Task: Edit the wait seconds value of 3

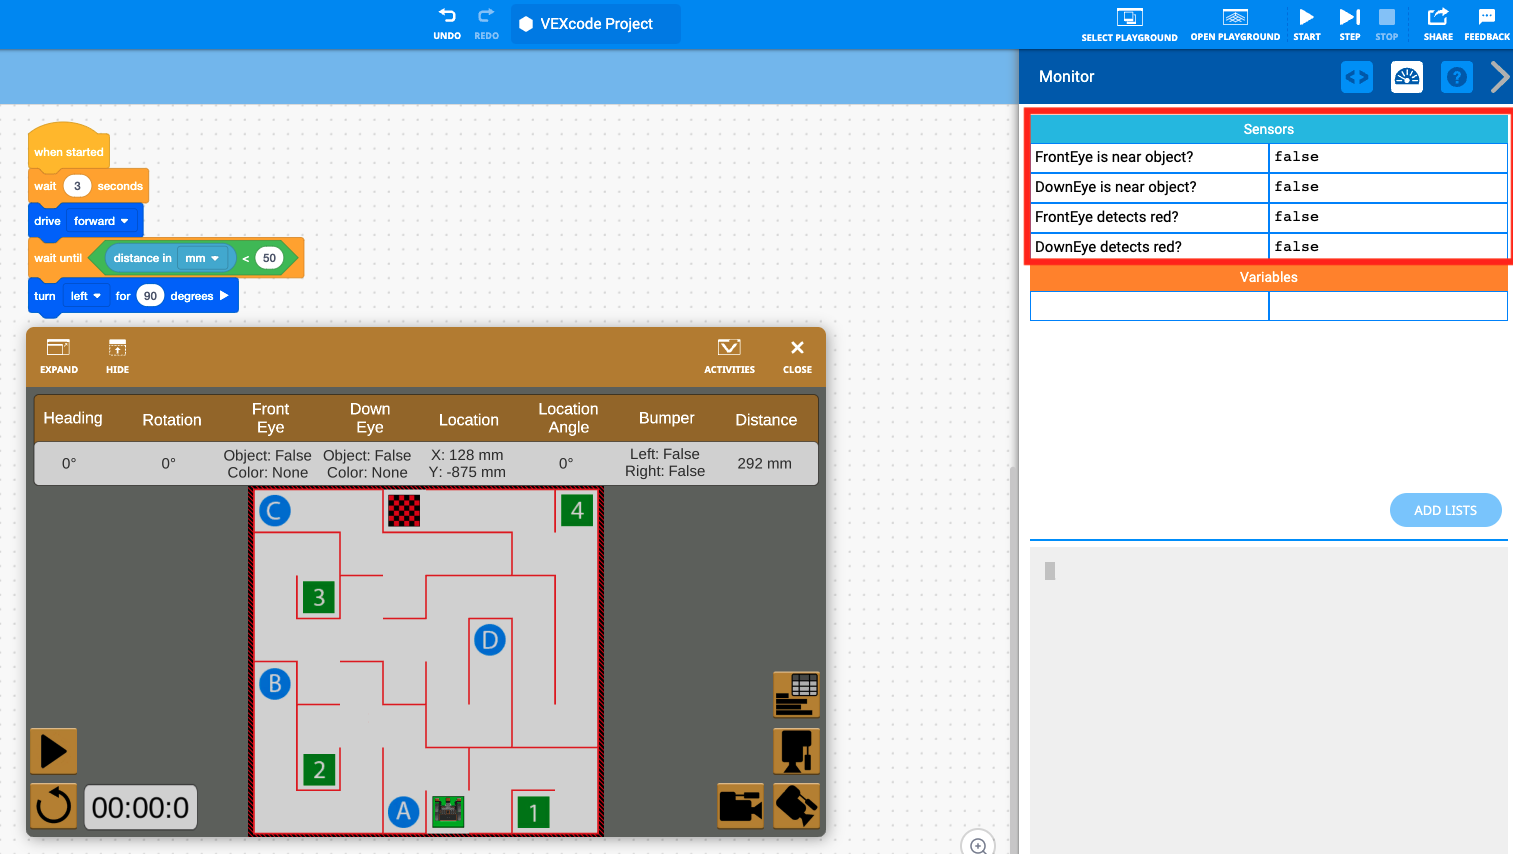Action: pos(77,185)
